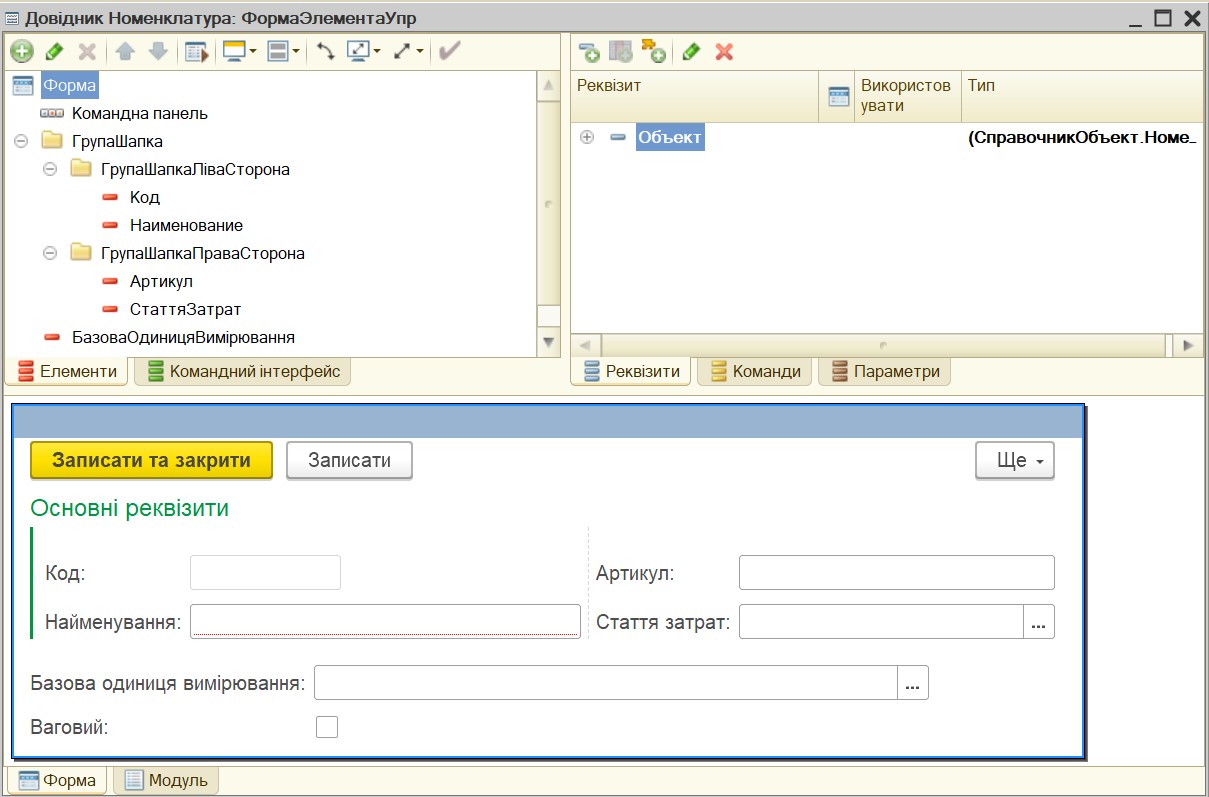Collapse the ГрупаШапка tree node
Image resolution: width=1209 pixels, height=797 pixels.
[21, 142]
